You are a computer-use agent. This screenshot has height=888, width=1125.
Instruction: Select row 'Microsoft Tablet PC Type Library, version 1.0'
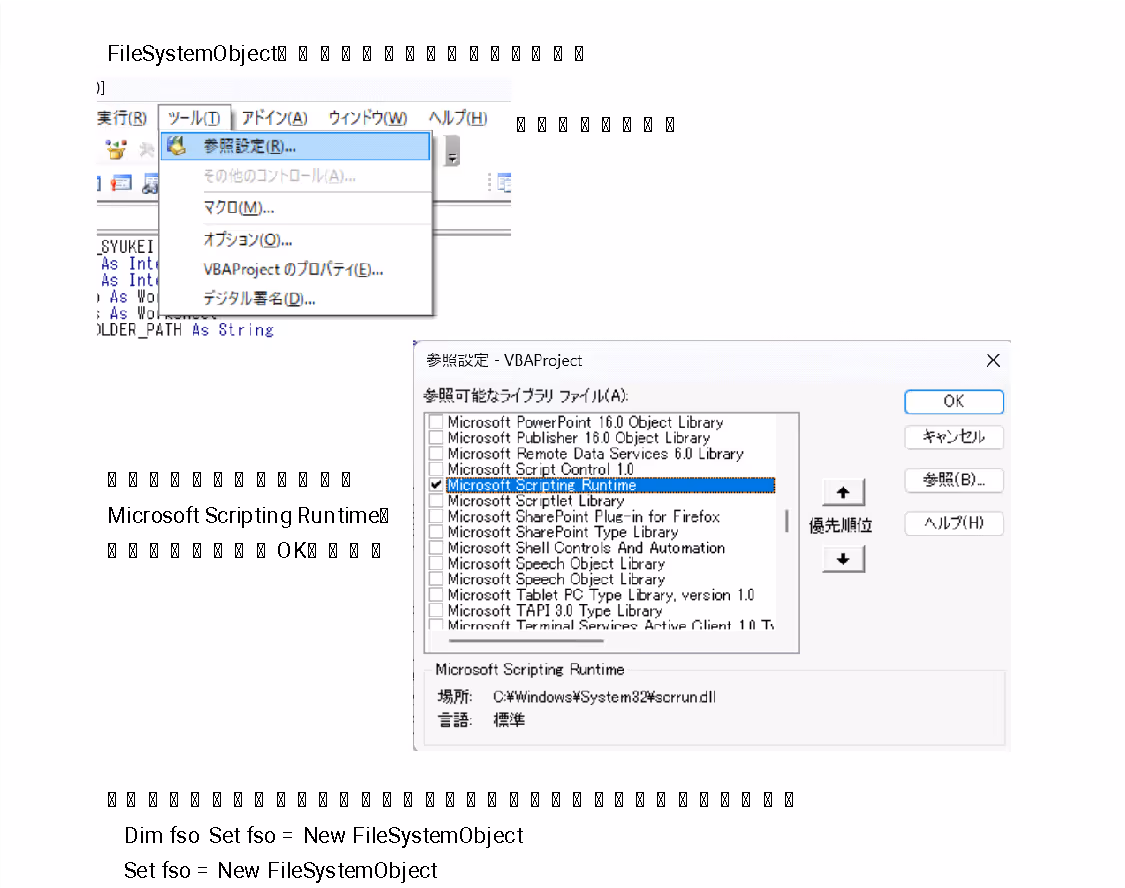(x=601, y=595)
